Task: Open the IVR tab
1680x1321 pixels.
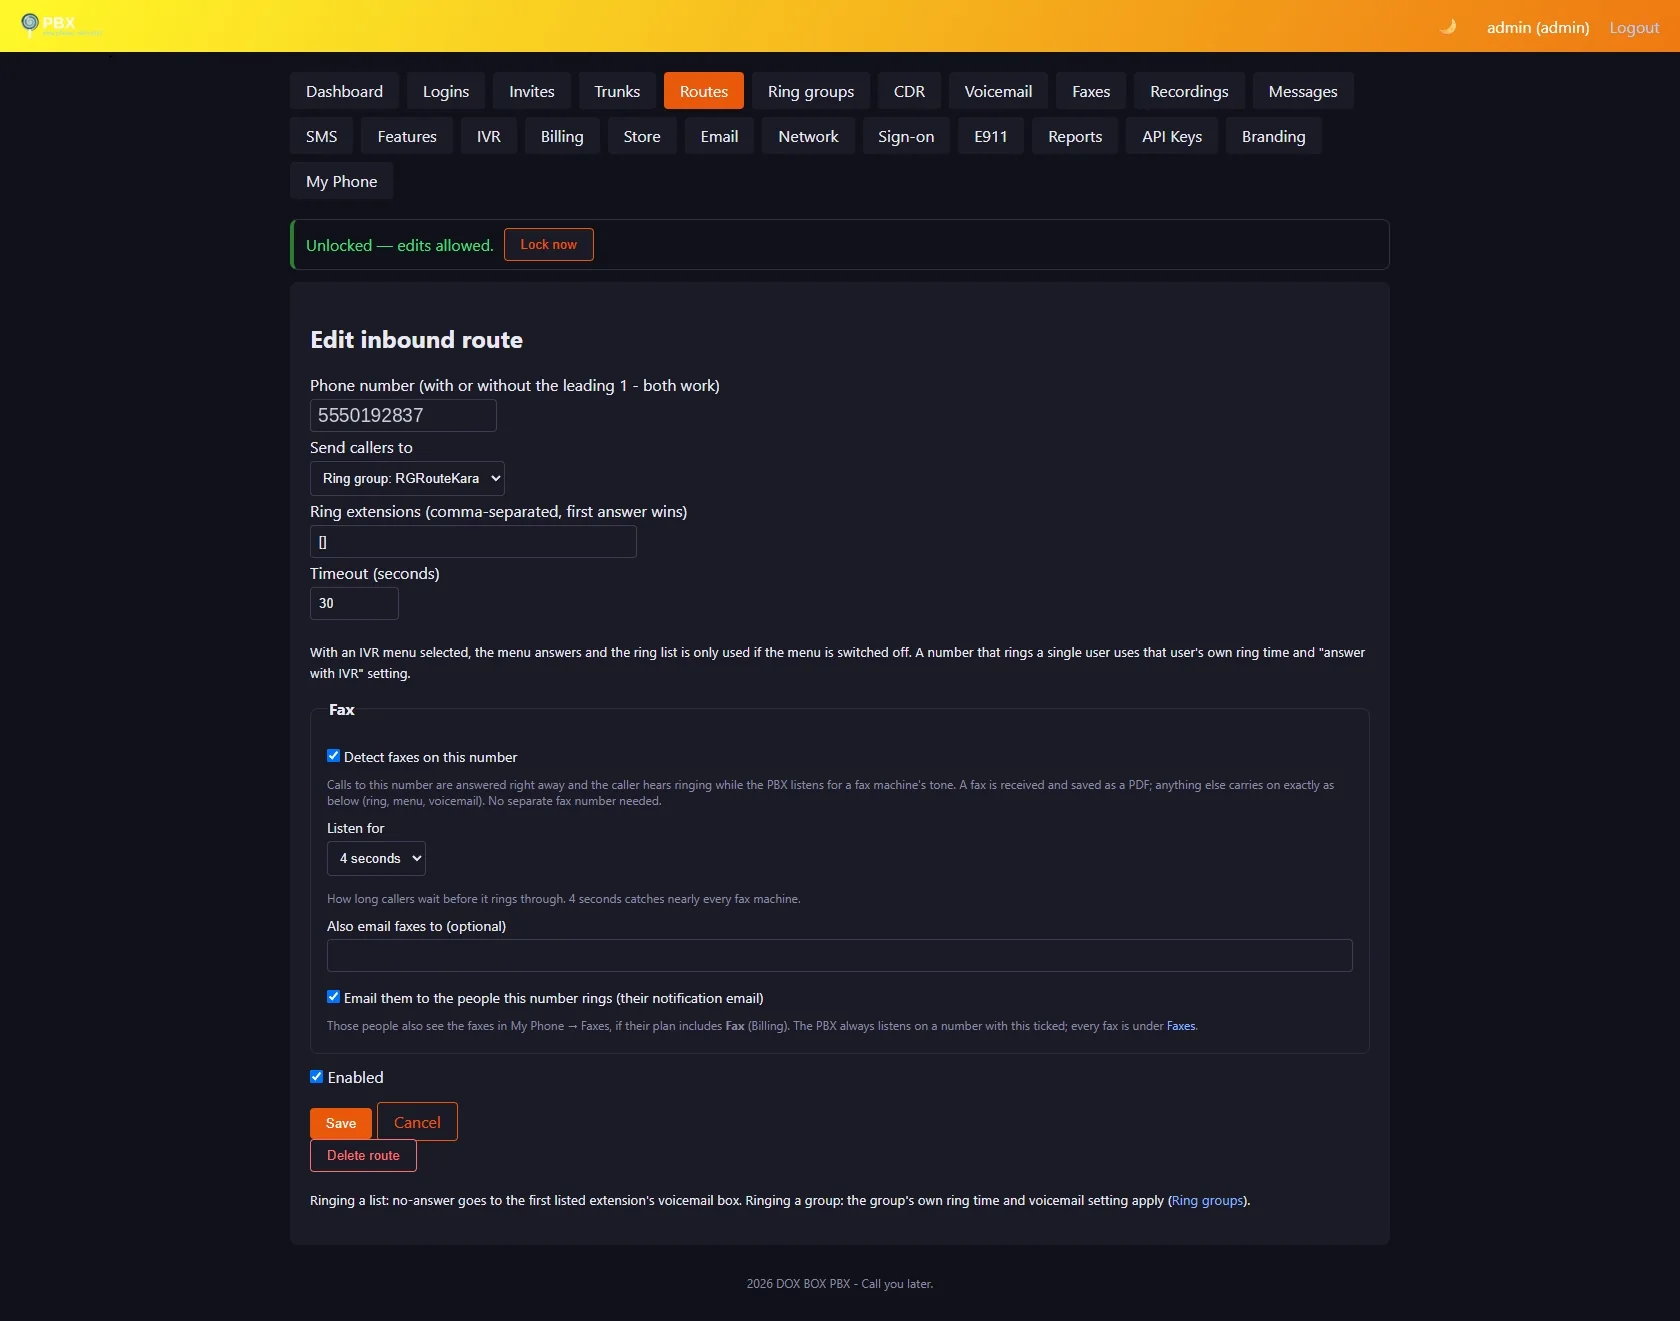Action: pos(489,136)
